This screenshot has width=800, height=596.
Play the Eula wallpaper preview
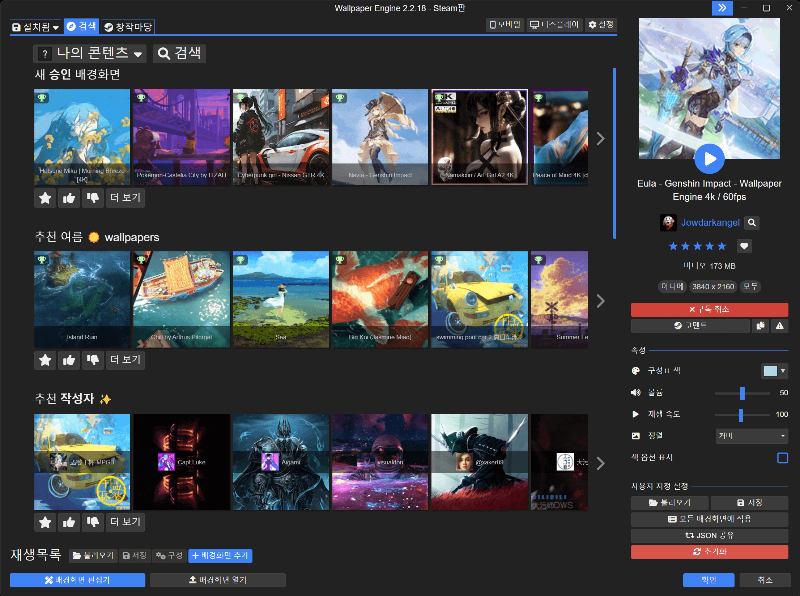click(x=709, y=159)
